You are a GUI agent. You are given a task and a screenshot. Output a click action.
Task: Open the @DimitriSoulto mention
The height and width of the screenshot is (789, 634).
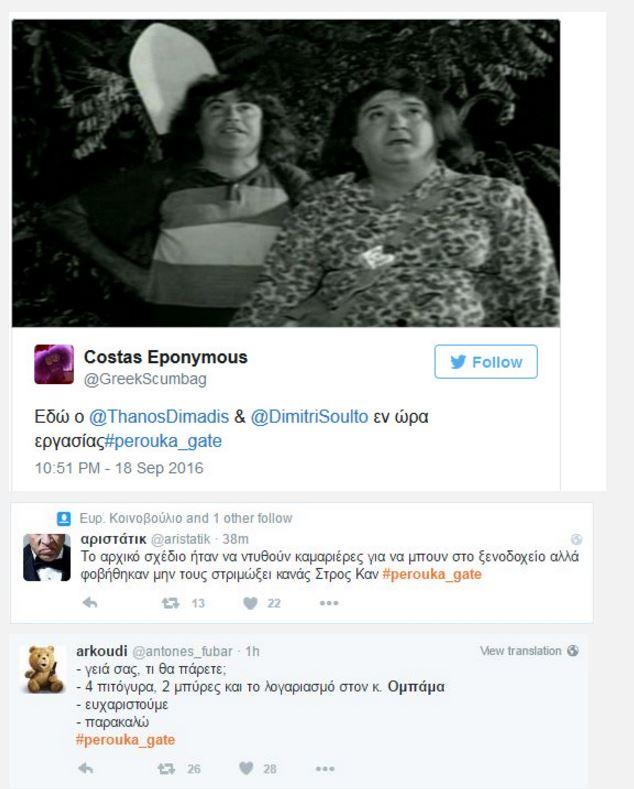pyautogui.click(x=309, y=417)
